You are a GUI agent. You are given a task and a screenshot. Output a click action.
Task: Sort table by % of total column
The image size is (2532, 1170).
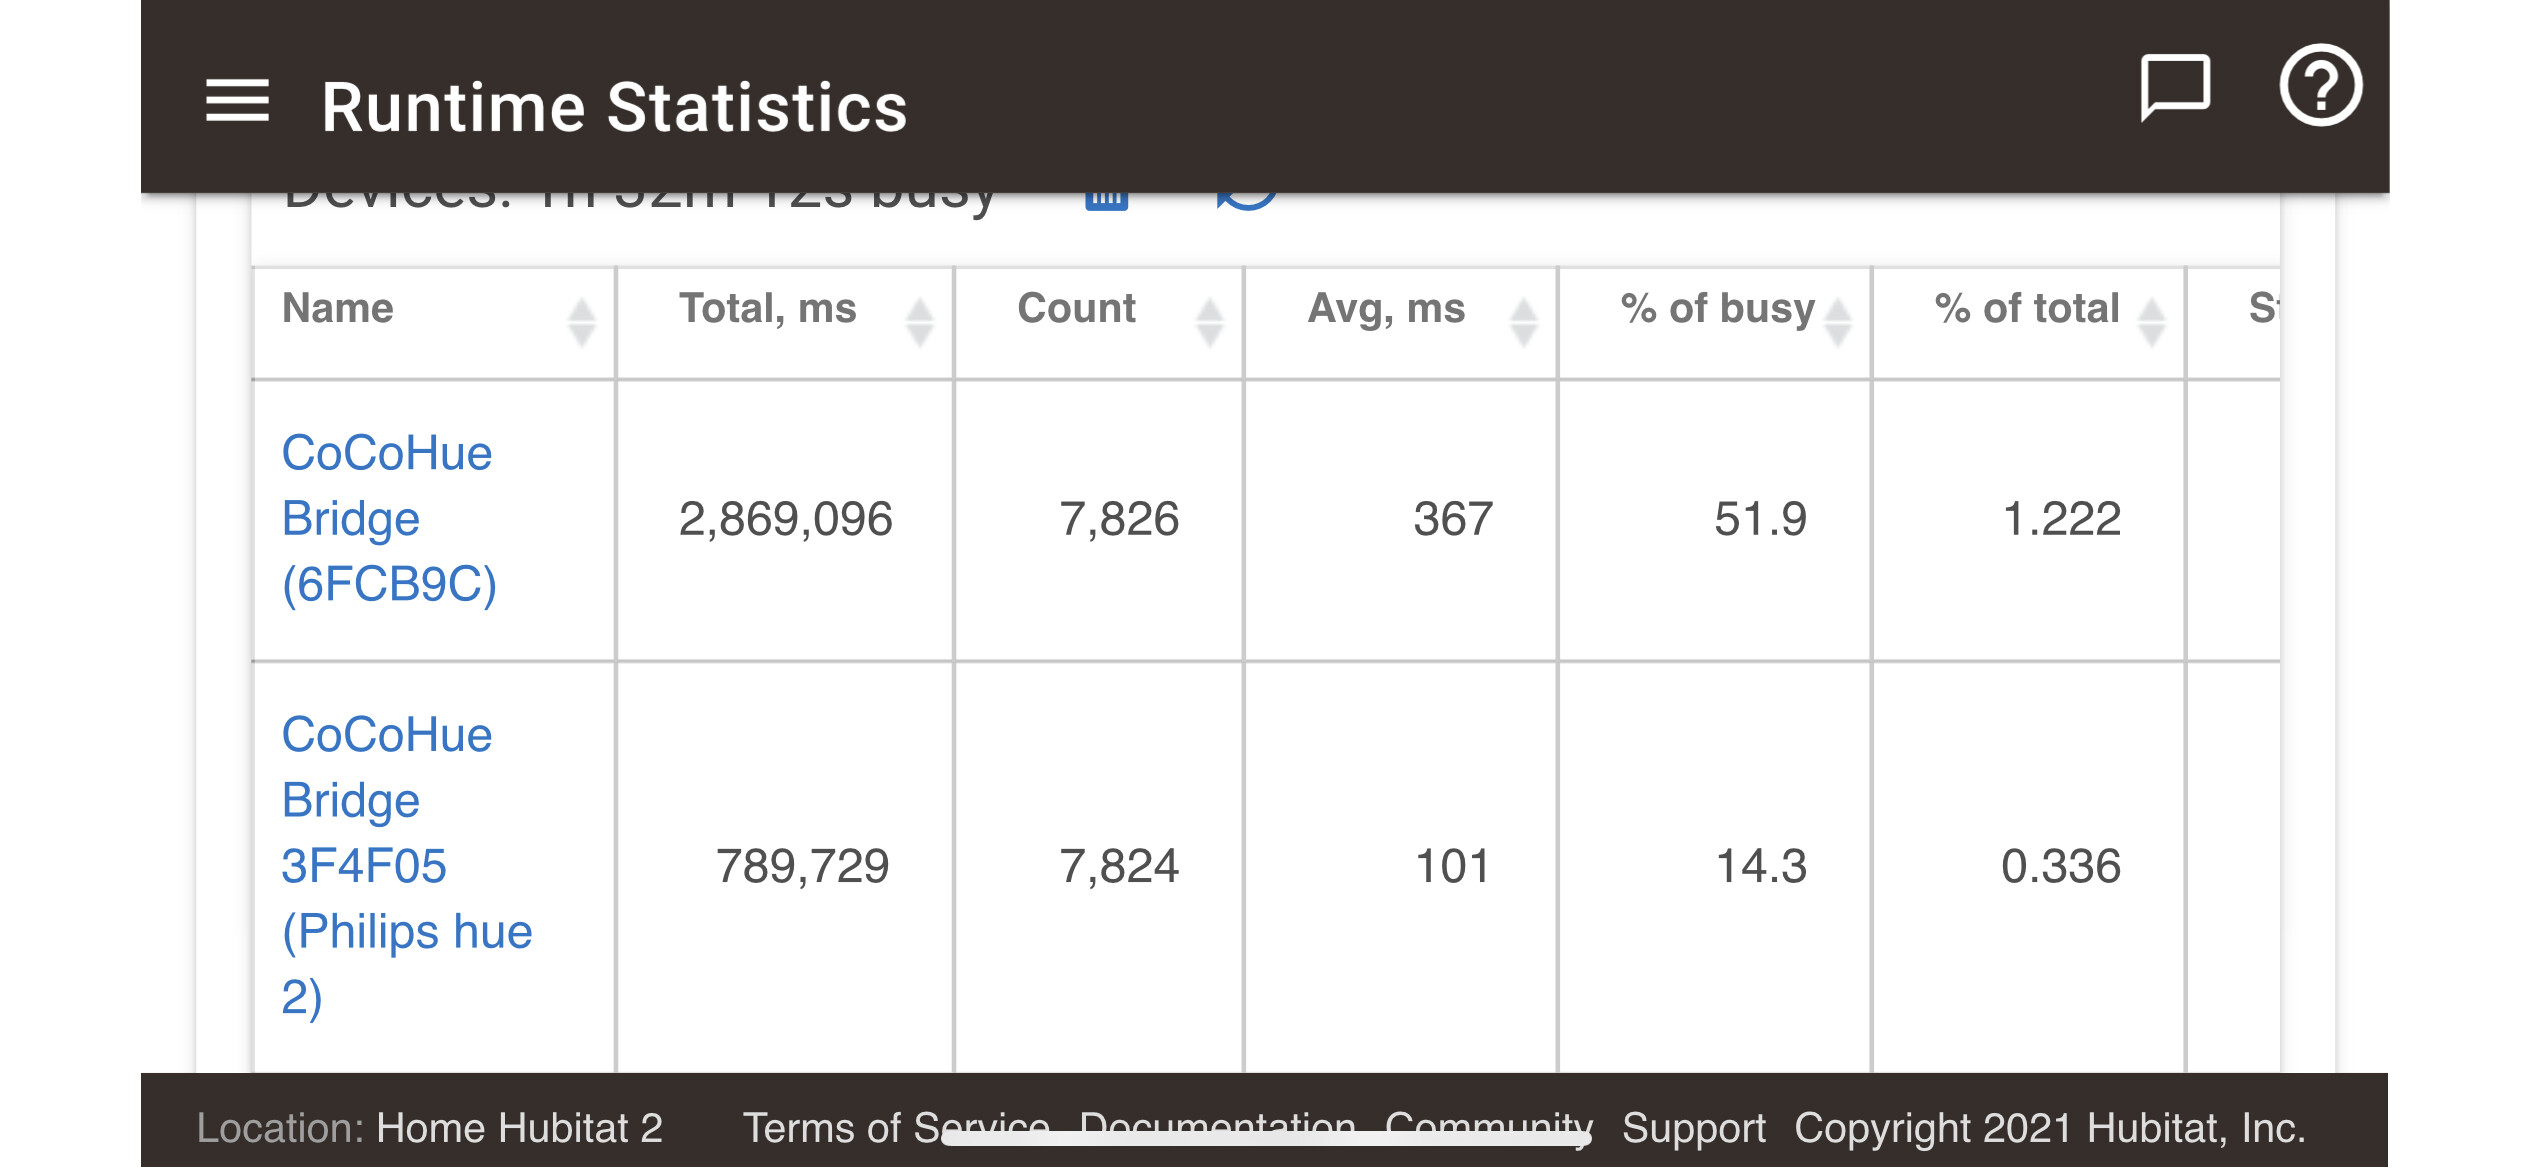(2029, 322)
